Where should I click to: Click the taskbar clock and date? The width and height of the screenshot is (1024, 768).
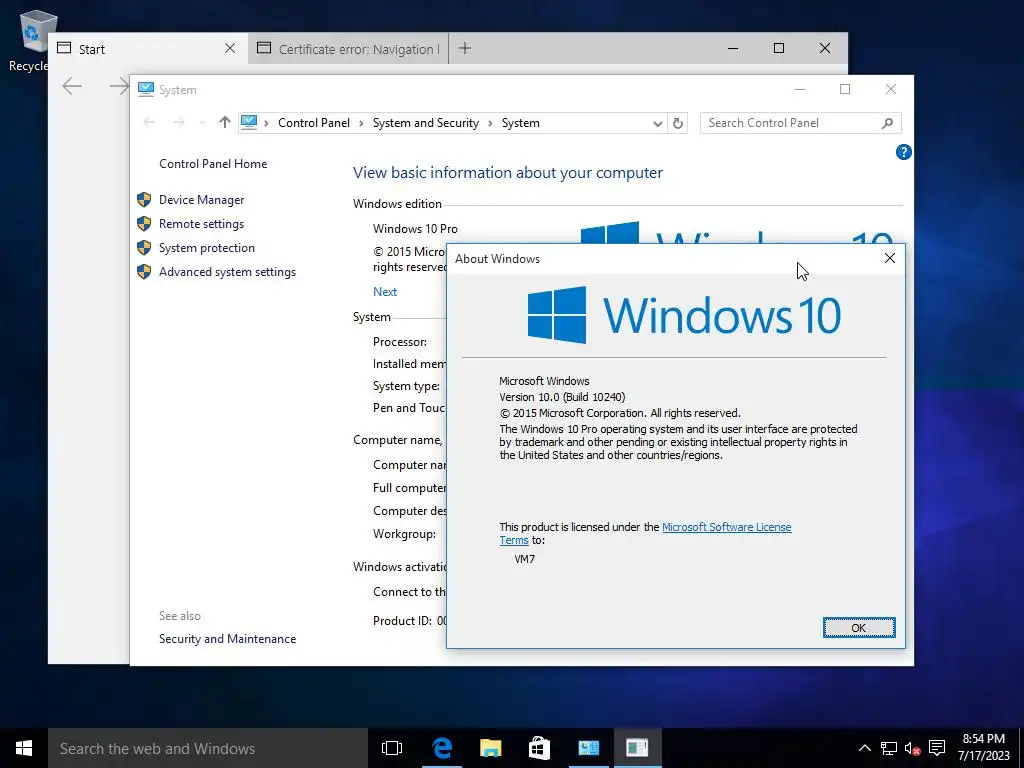984,748
